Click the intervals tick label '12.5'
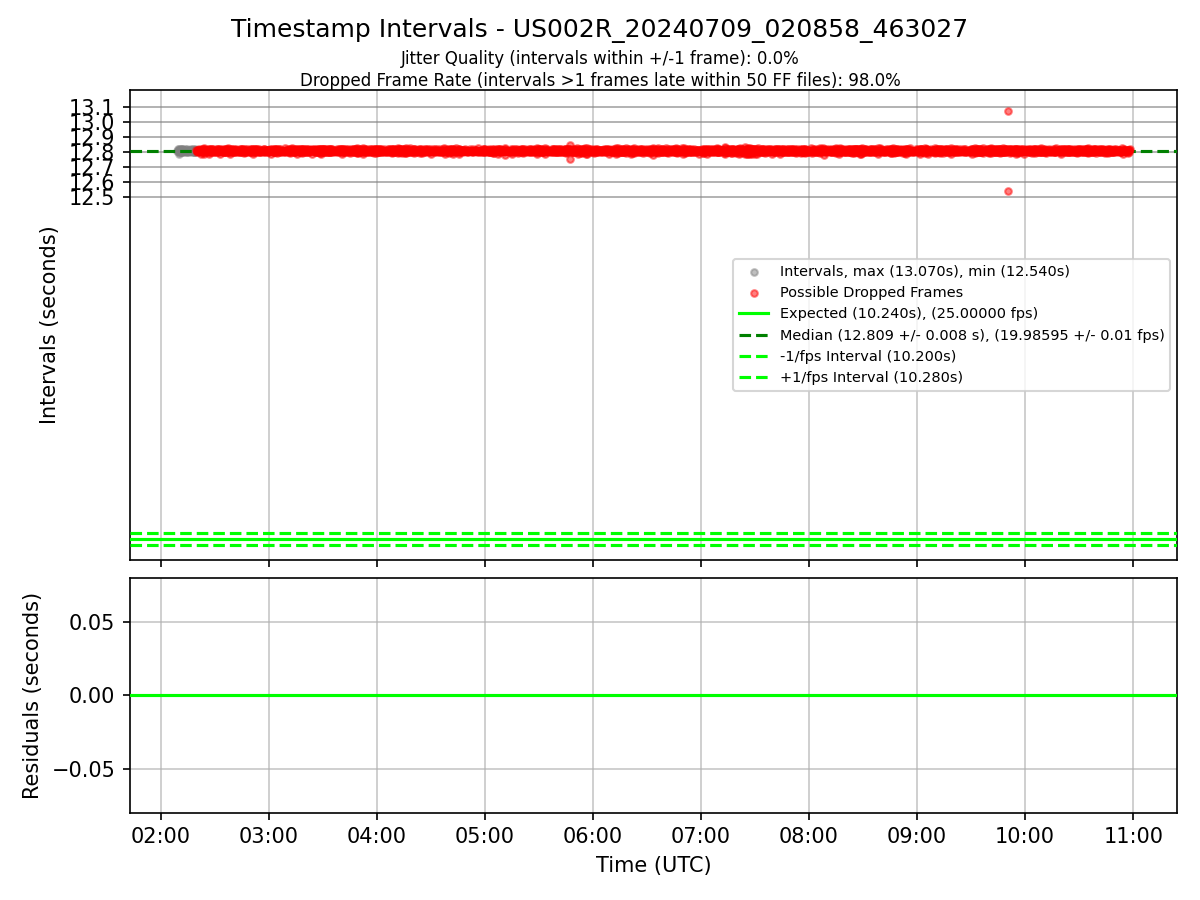The image size is (1200, 900). click(92, 197)
